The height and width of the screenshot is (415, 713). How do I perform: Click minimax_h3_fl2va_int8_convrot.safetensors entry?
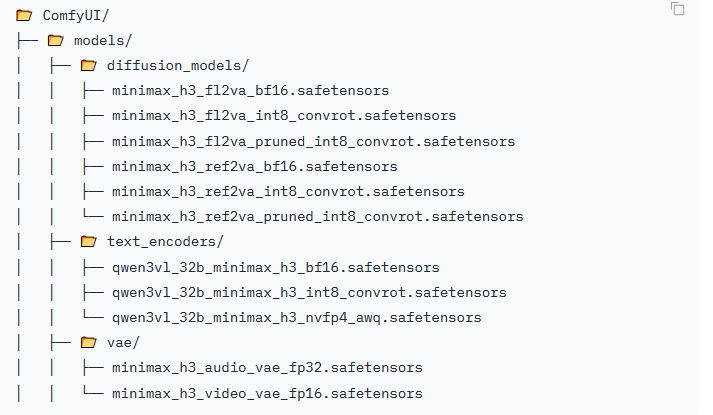284,116
